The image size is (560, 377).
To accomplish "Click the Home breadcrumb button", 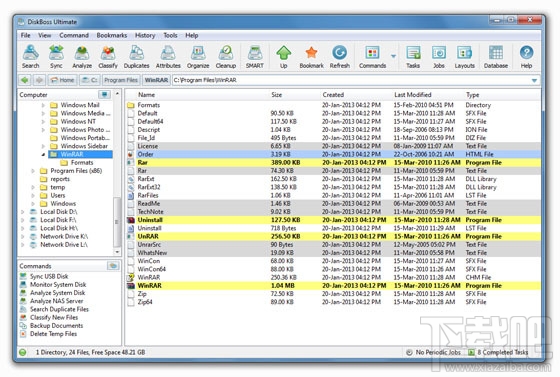I will pos(62,80).
